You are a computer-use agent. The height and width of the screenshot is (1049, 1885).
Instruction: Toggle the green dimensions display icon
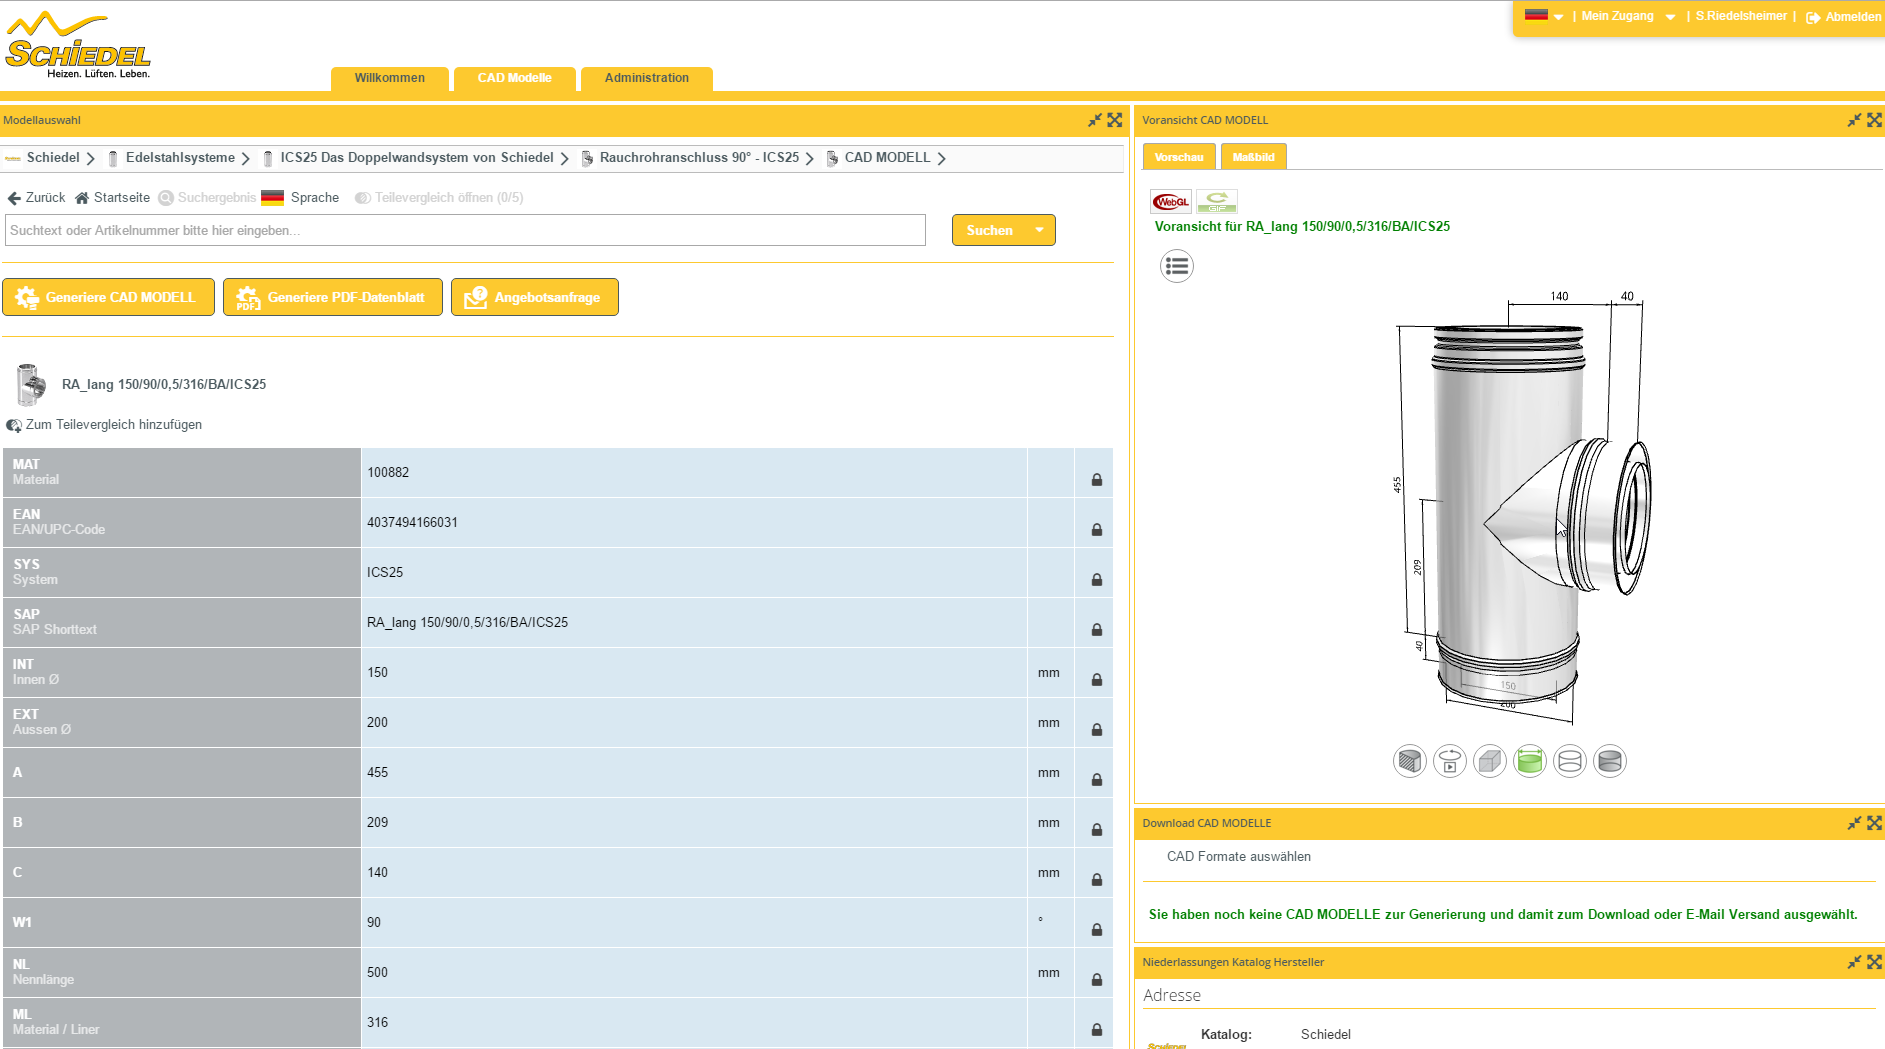[x=1529, y=761]
